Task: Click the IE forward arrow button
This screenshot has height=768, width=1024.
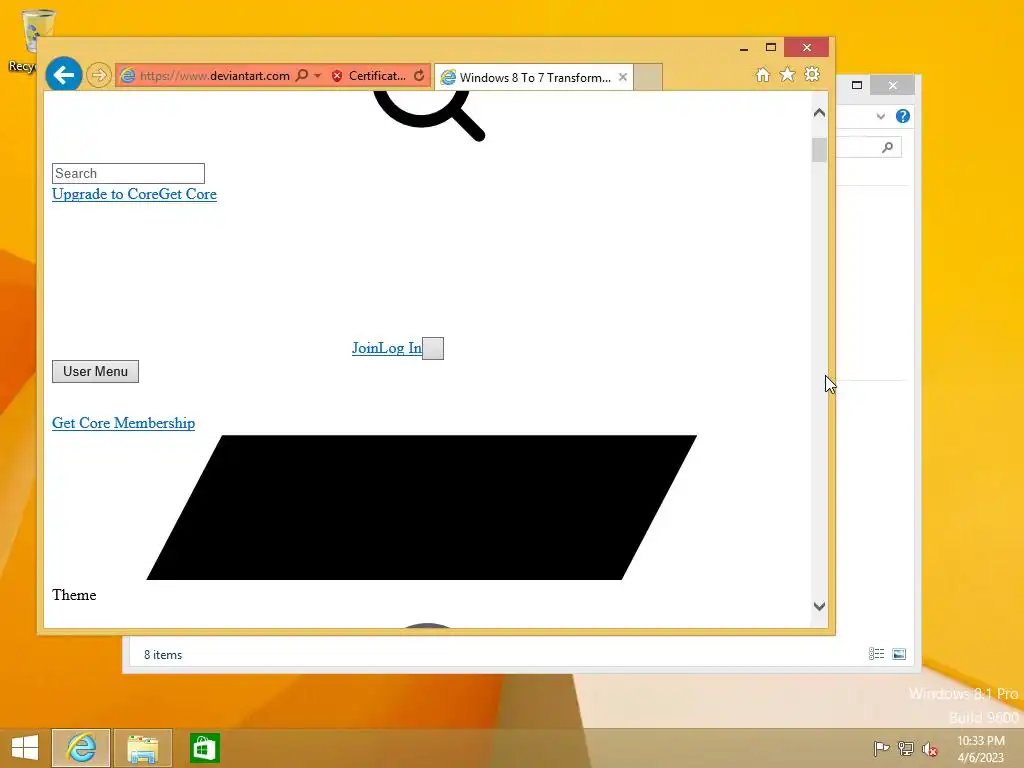Action: pyautogui.click(x=99, y=75)
